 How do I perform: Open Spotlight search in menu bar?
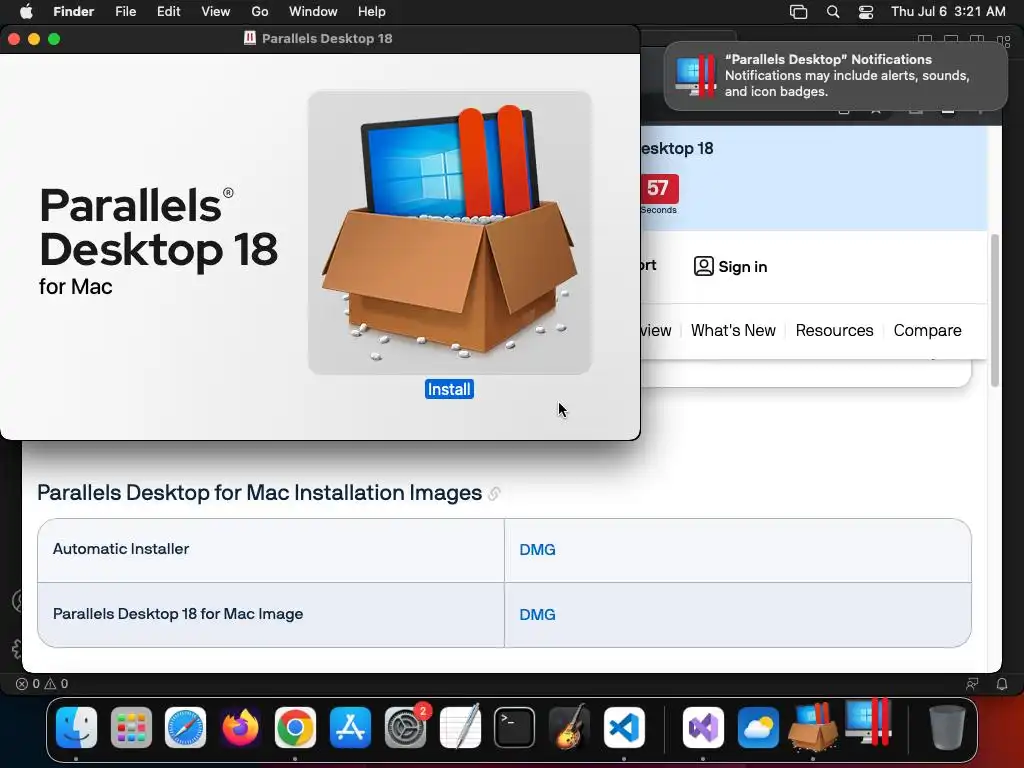[833, 12]
